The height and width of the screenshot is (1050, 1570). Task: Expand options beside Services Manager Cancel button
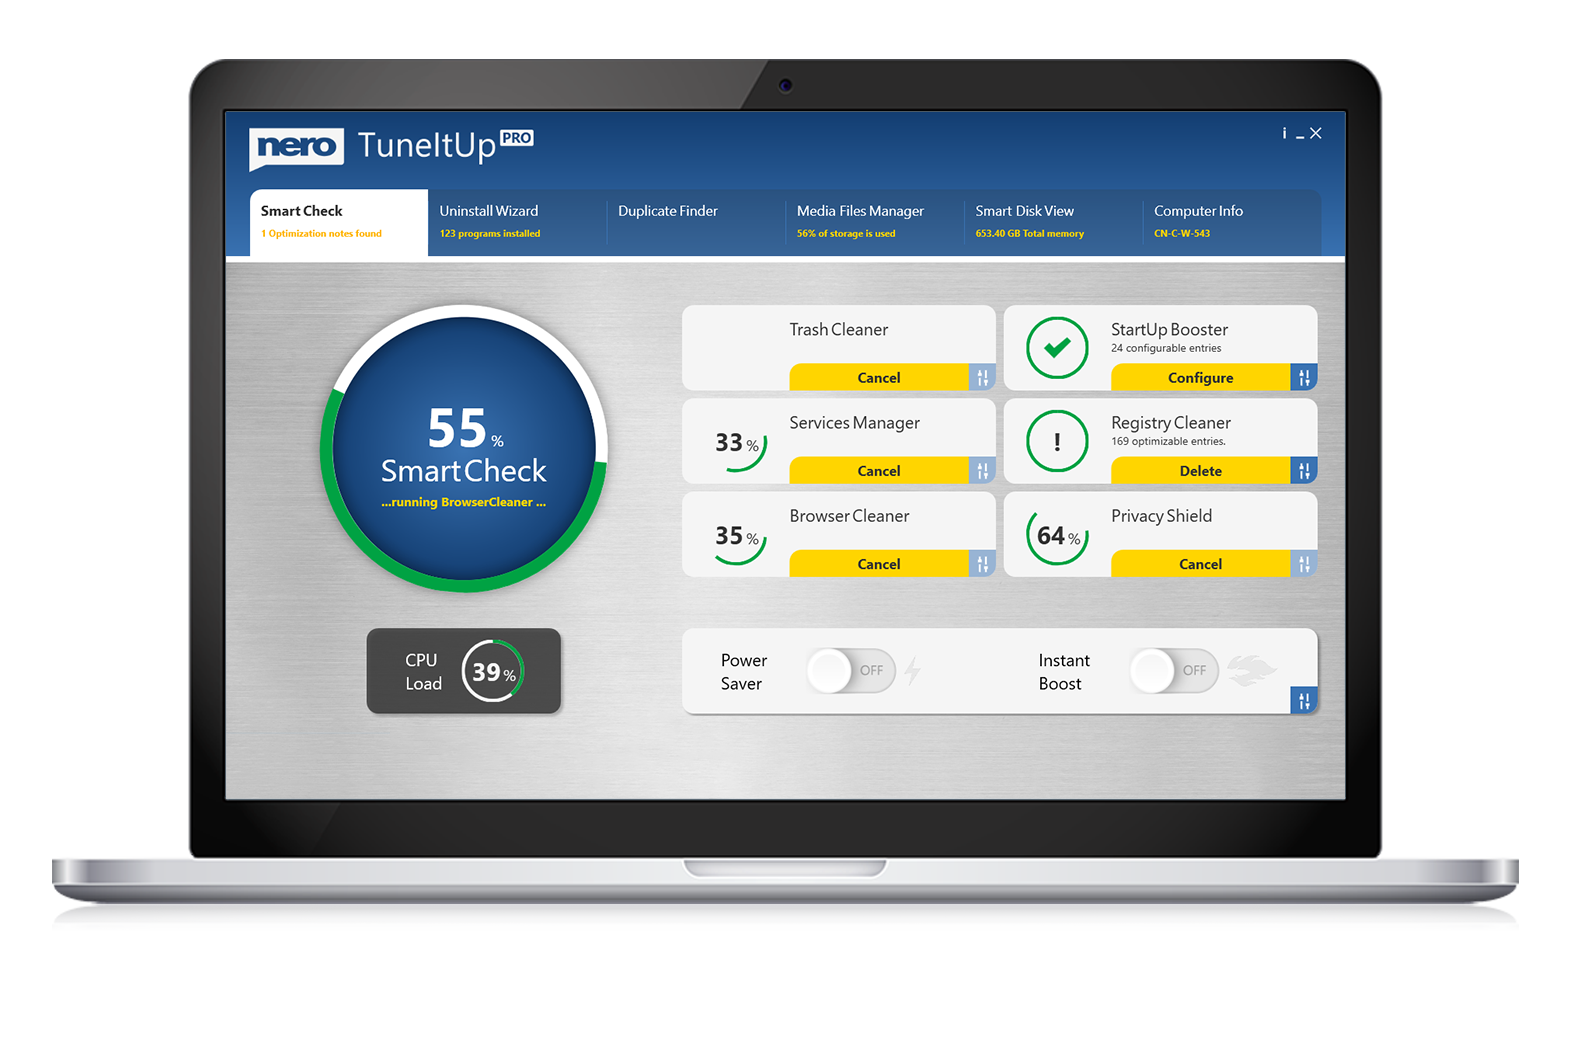[x=983, y=470]
